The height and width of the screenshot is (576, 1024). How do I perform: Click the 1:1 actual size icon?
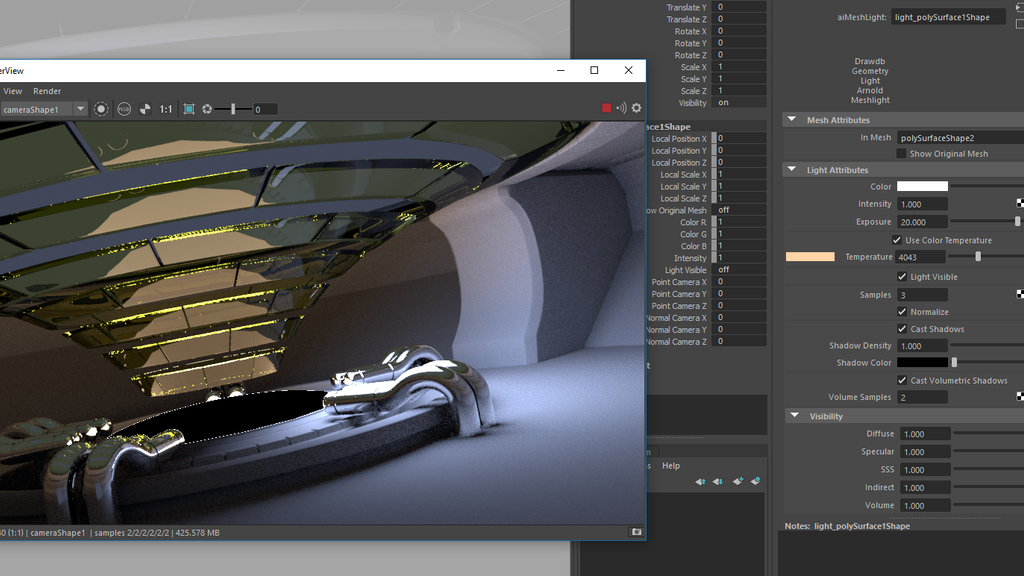(x=166, y=109)
